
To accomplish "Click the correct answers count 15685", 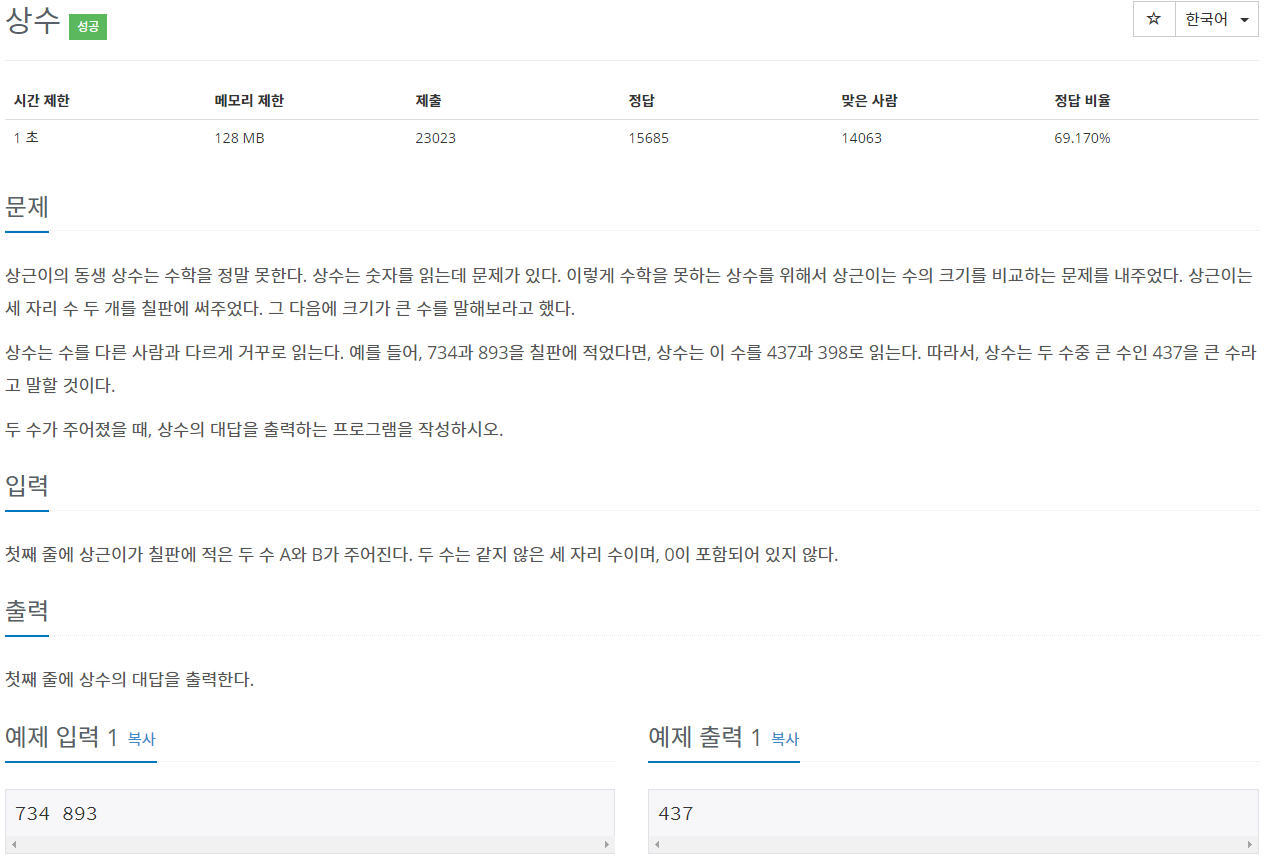I will (x=648, y=138).
